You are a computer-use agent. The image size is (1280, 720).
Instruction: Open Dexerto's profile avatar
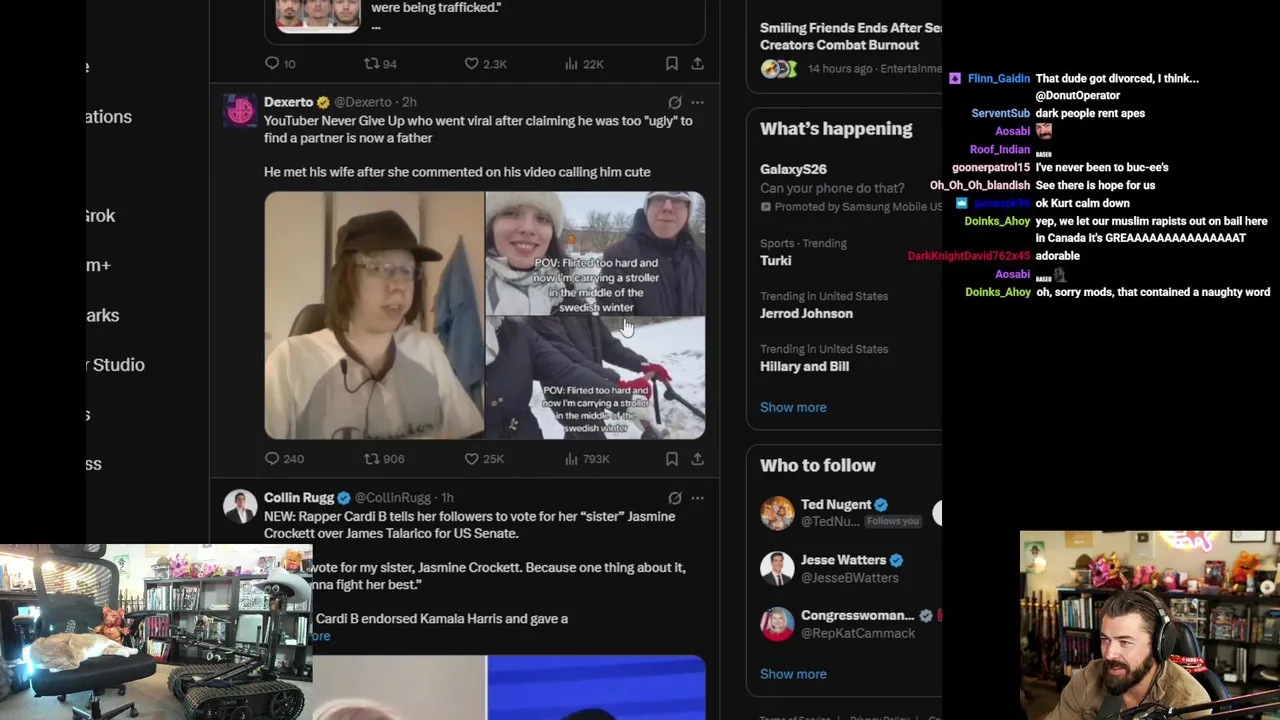click(240, 111)
